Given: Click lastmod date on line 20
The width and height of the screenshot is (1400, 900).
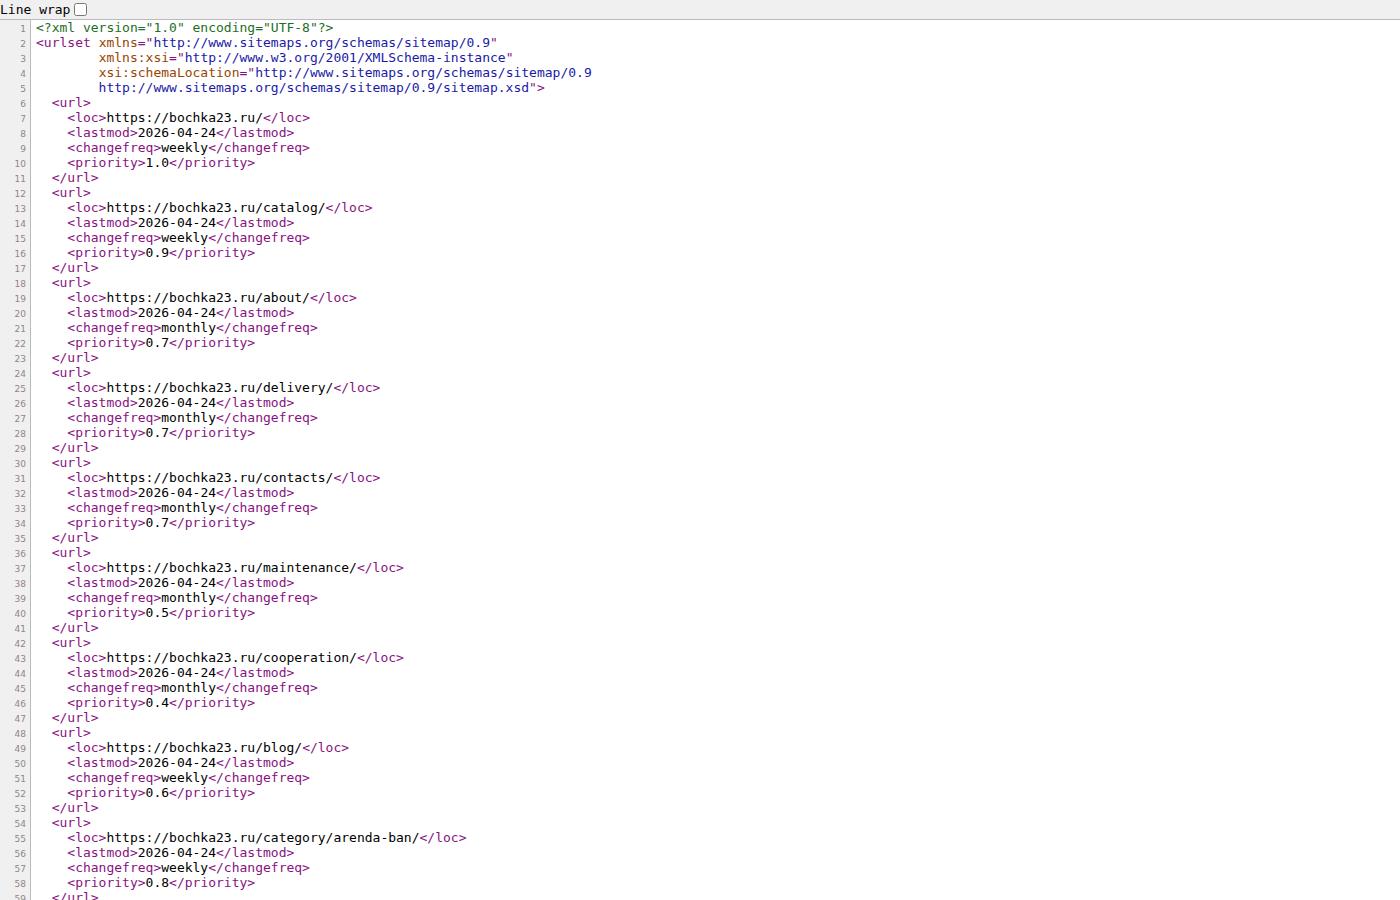Looking at the screenshot, I should click(x=177, y=313).
